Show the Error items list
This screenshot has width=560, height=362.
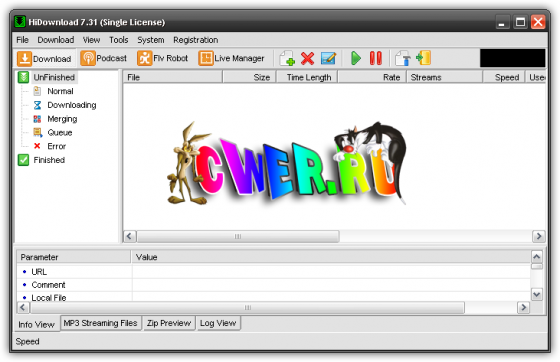pos(56,146)
